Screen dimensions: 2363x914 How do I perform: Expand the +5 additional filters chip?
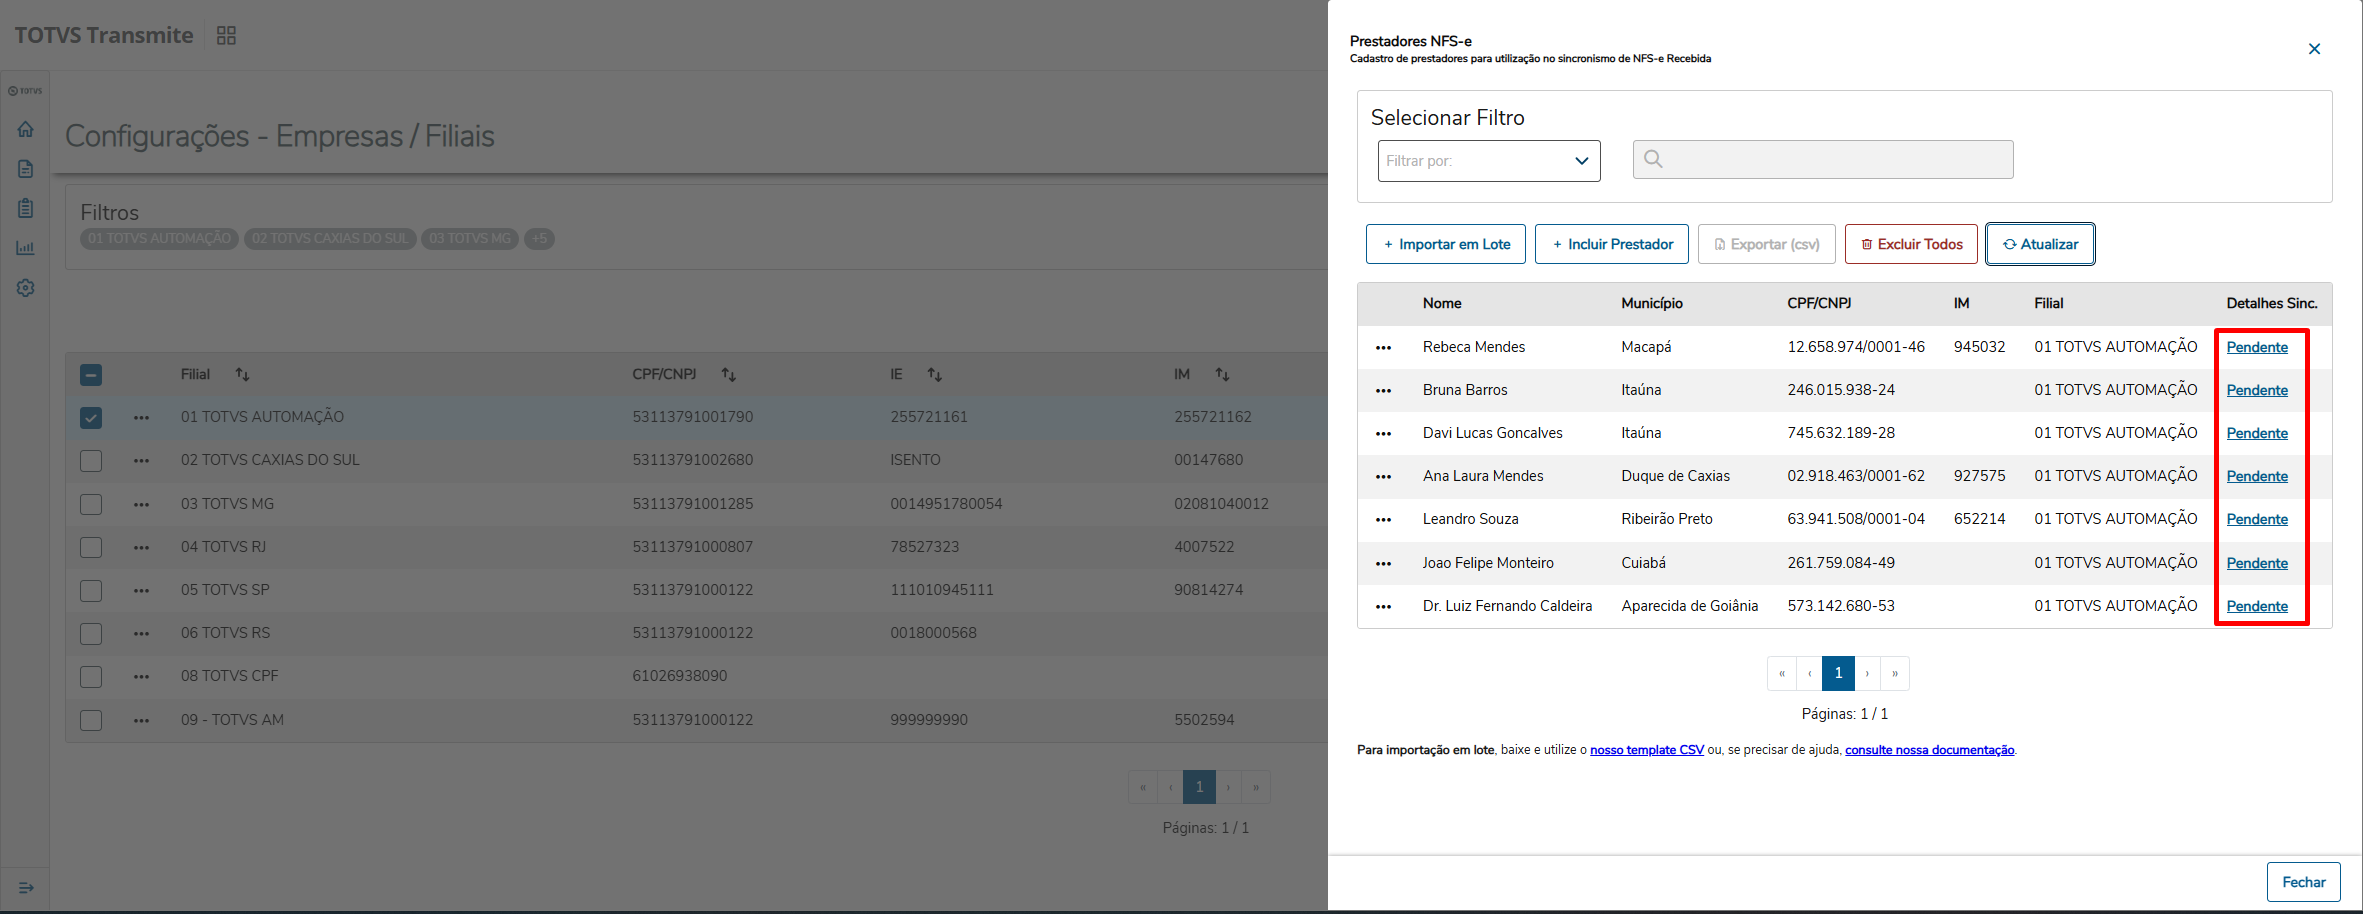tap(539, 239)
